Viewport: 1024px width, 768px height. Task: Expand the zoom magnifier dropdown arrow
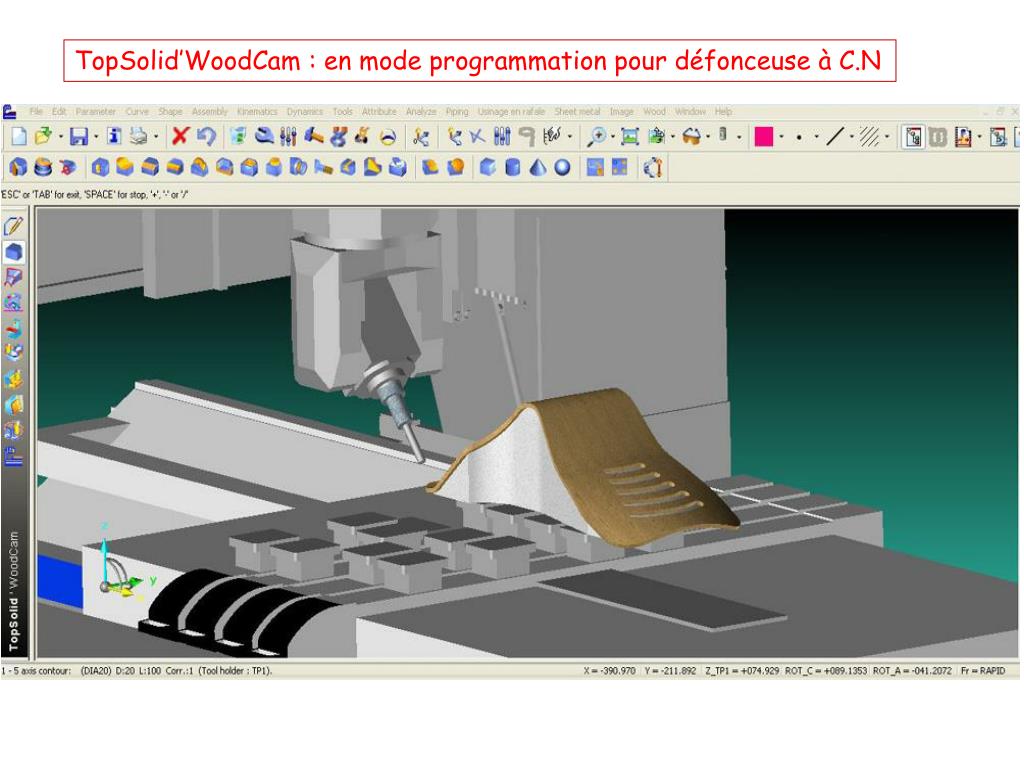pyautogui.click(x=613, y=136)
